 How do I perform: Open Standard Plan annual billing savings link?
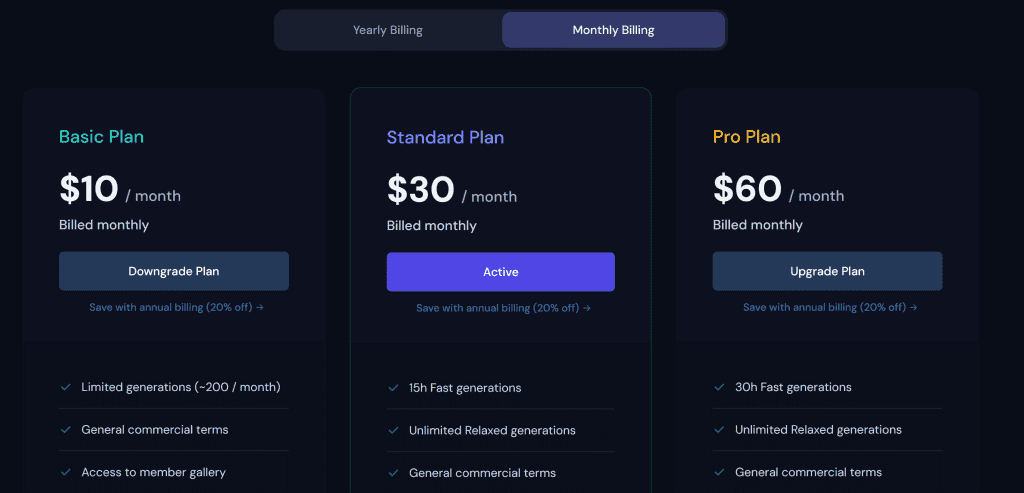click(503, 308)
